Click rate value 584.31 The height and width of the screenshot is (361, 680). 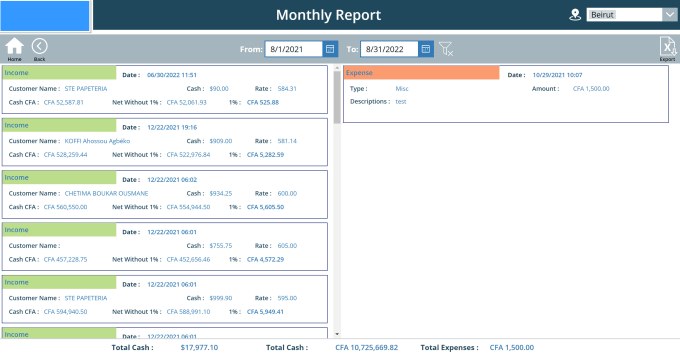(287, 89)
